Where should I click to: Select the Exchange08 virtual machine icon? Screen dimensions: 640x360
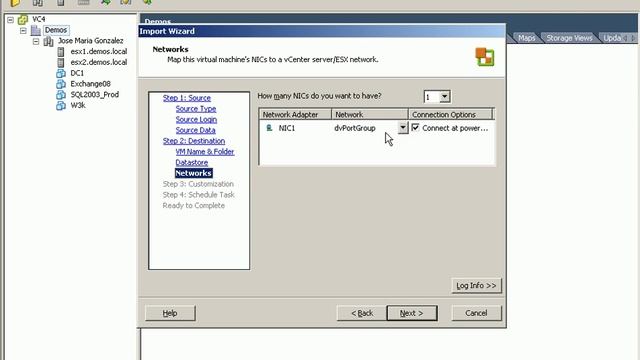click(61, 84)
